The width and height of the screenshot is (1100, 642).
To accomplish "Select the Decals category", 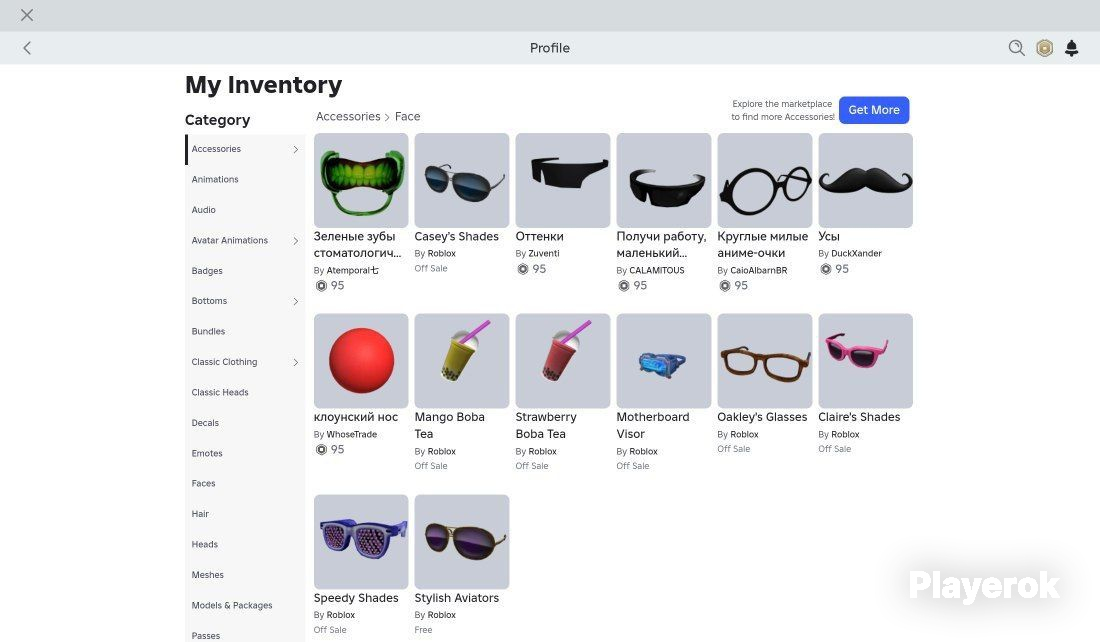I will click(x=245, y=422).
